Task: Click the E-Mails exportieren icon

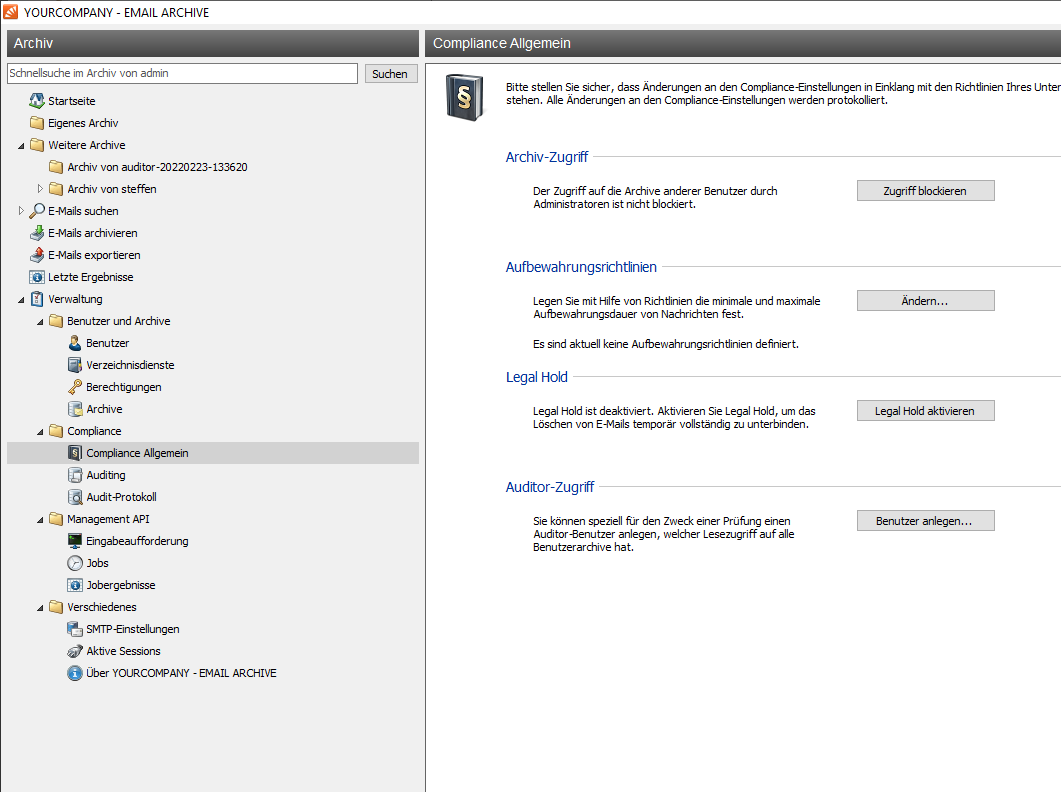Action: coord(37,255)
